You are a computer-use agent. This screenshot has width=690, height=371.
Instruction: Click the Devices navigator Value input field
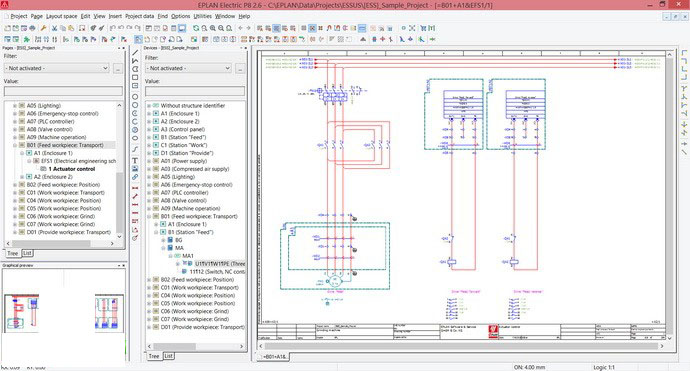pyautogui.click(x=195, y=91)
